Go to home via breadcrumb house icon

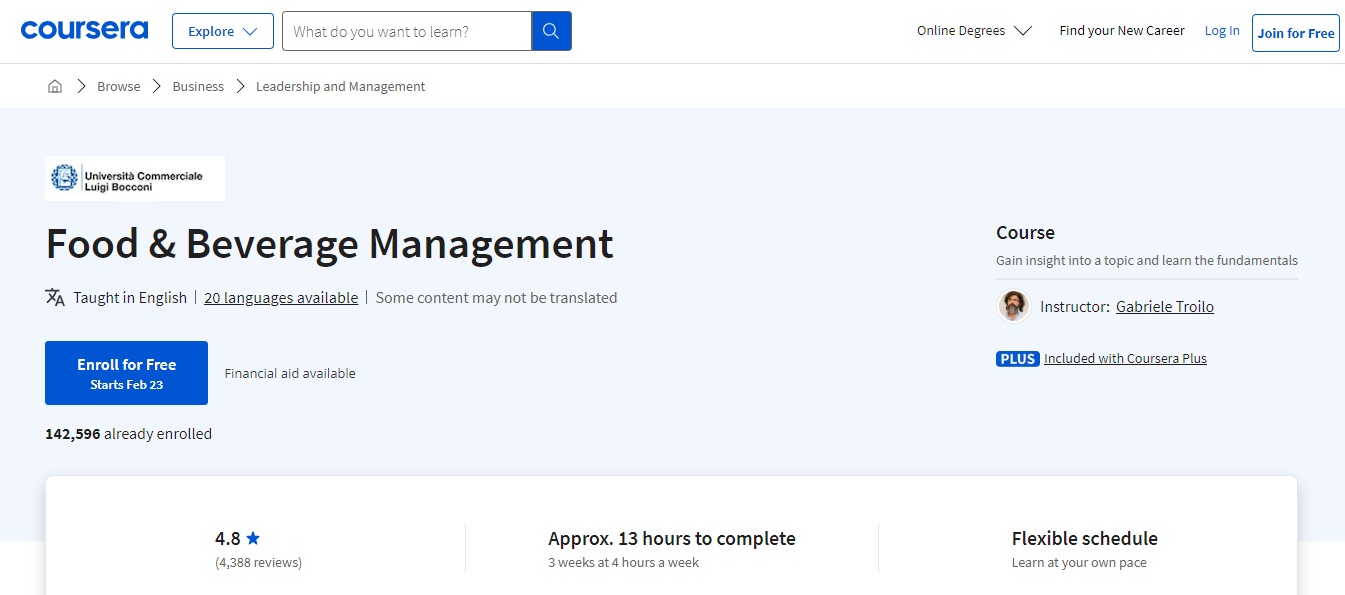55,86
